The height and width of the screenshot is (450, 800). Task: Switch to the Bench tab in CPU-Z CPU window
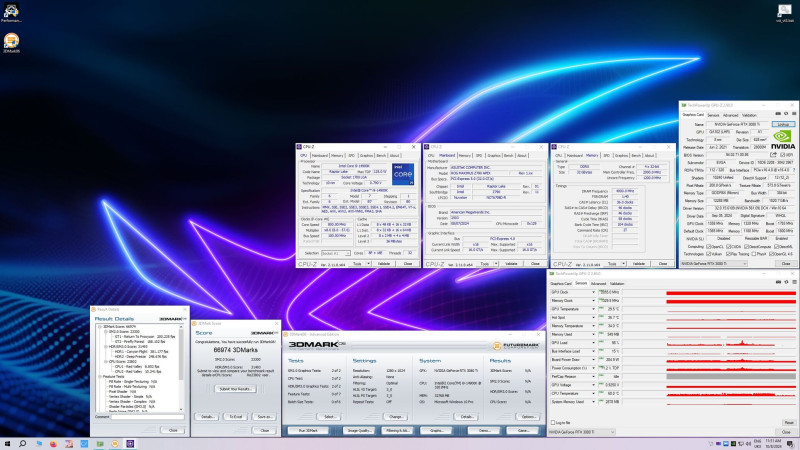pyautogui.click(x=381, y=156)
